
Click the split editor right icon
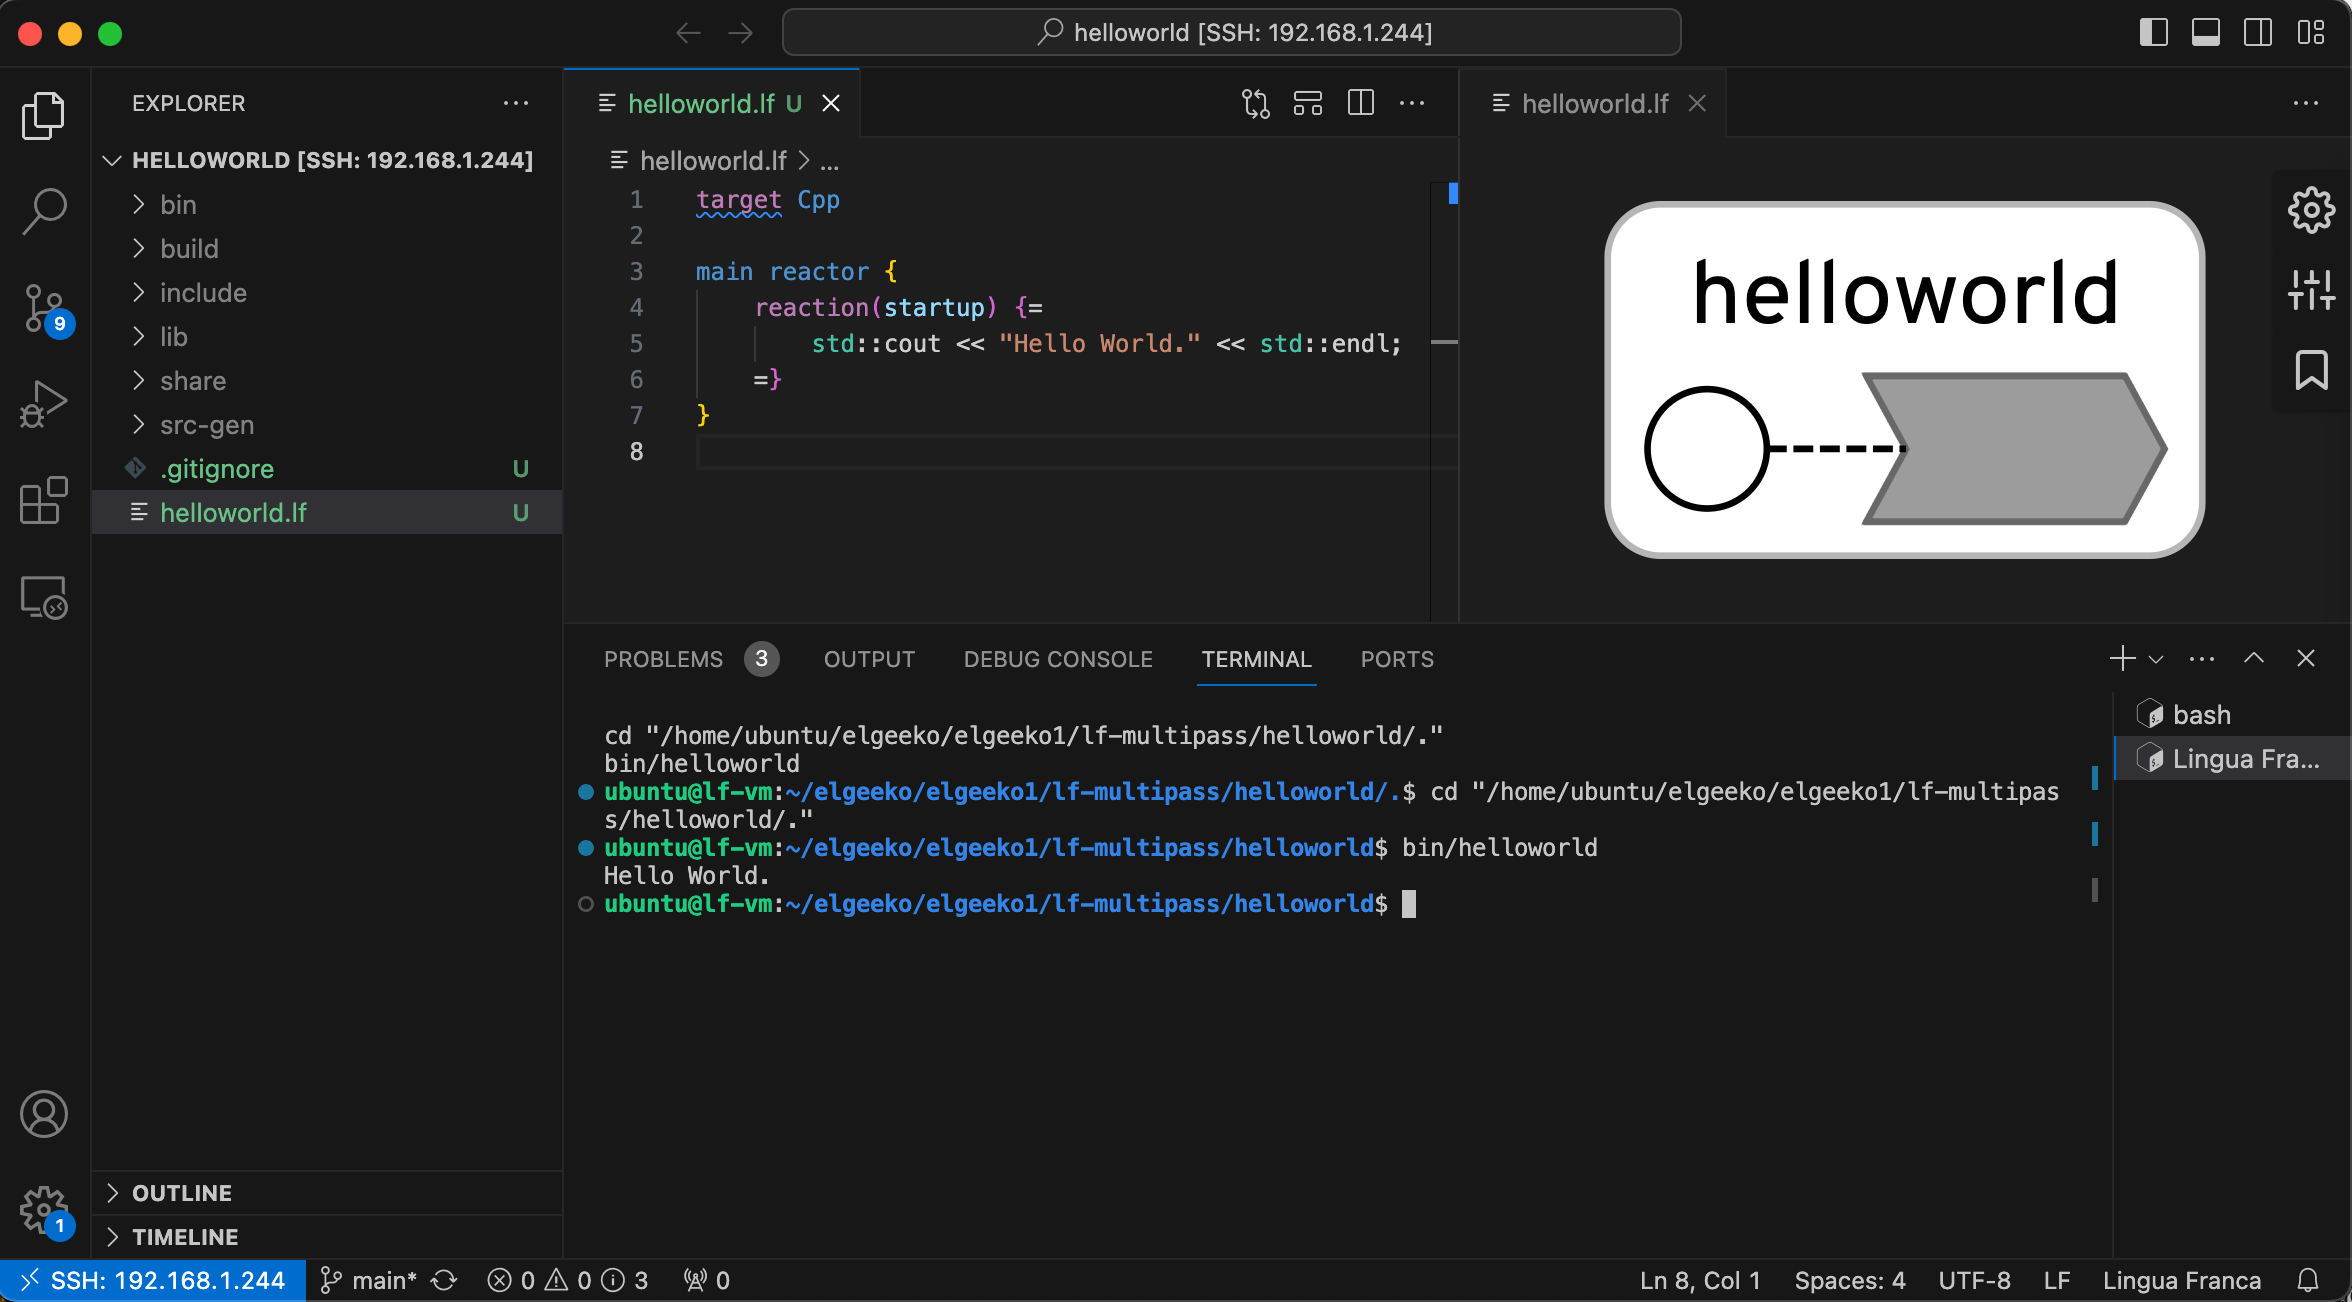click(x=1361, y=103)
